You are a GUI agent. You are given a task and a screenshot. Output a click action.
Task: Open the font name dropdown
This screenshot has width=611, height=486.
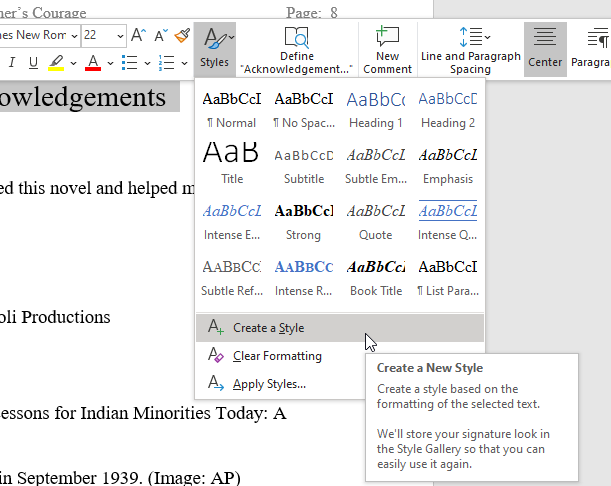point(74,36)
